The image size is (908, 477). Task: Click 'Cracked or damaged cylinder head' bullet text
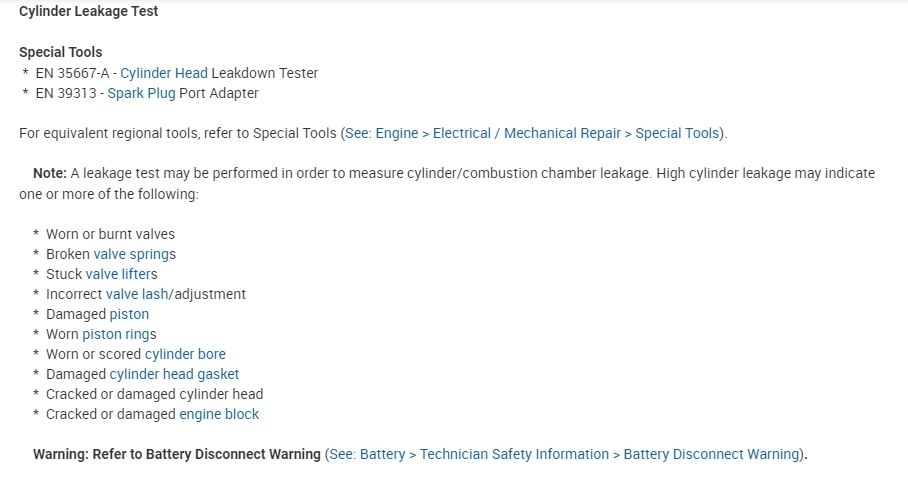point(154,394)
